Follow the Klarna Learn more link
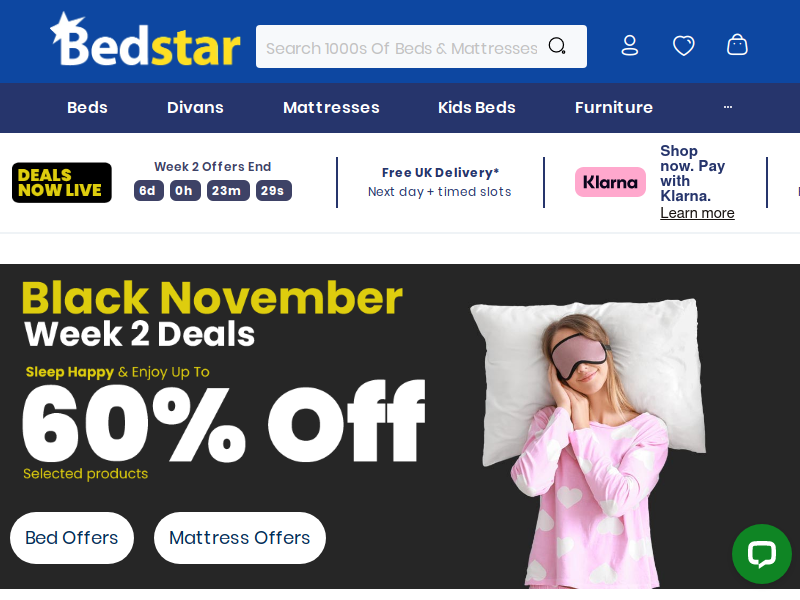 click(697, 213)
